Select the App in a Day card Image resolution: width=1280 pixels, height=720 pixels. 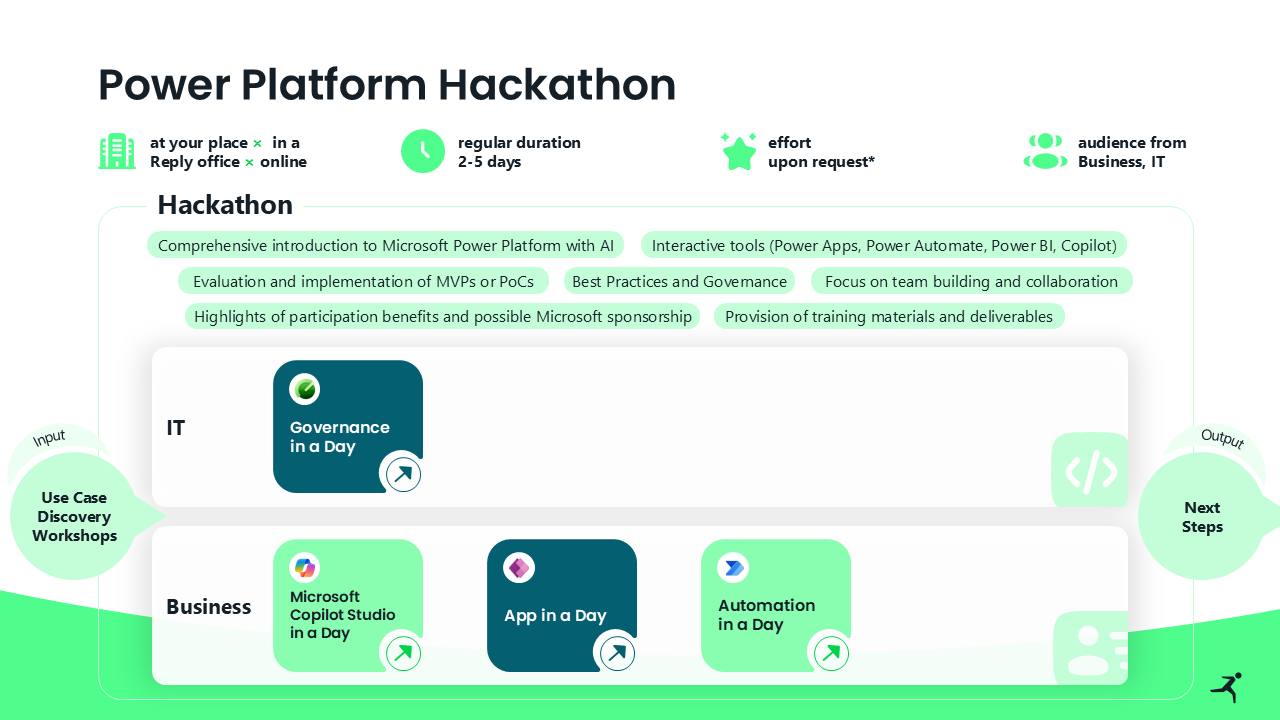(x=562, y=606)
